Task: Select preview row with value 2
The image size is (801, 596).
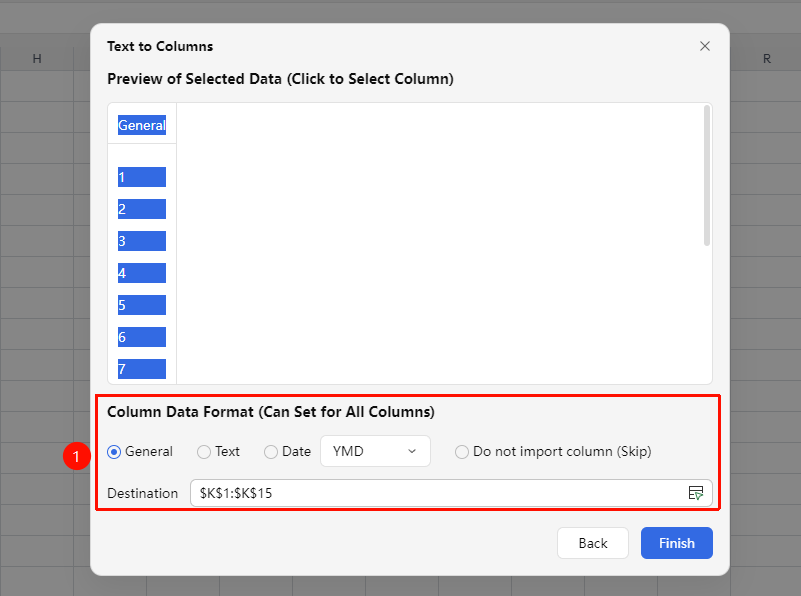Action: 142,209
